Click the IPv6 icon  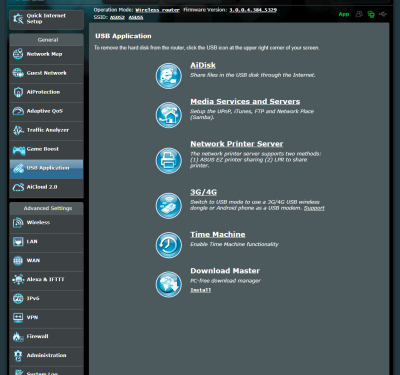pos(18,298)
